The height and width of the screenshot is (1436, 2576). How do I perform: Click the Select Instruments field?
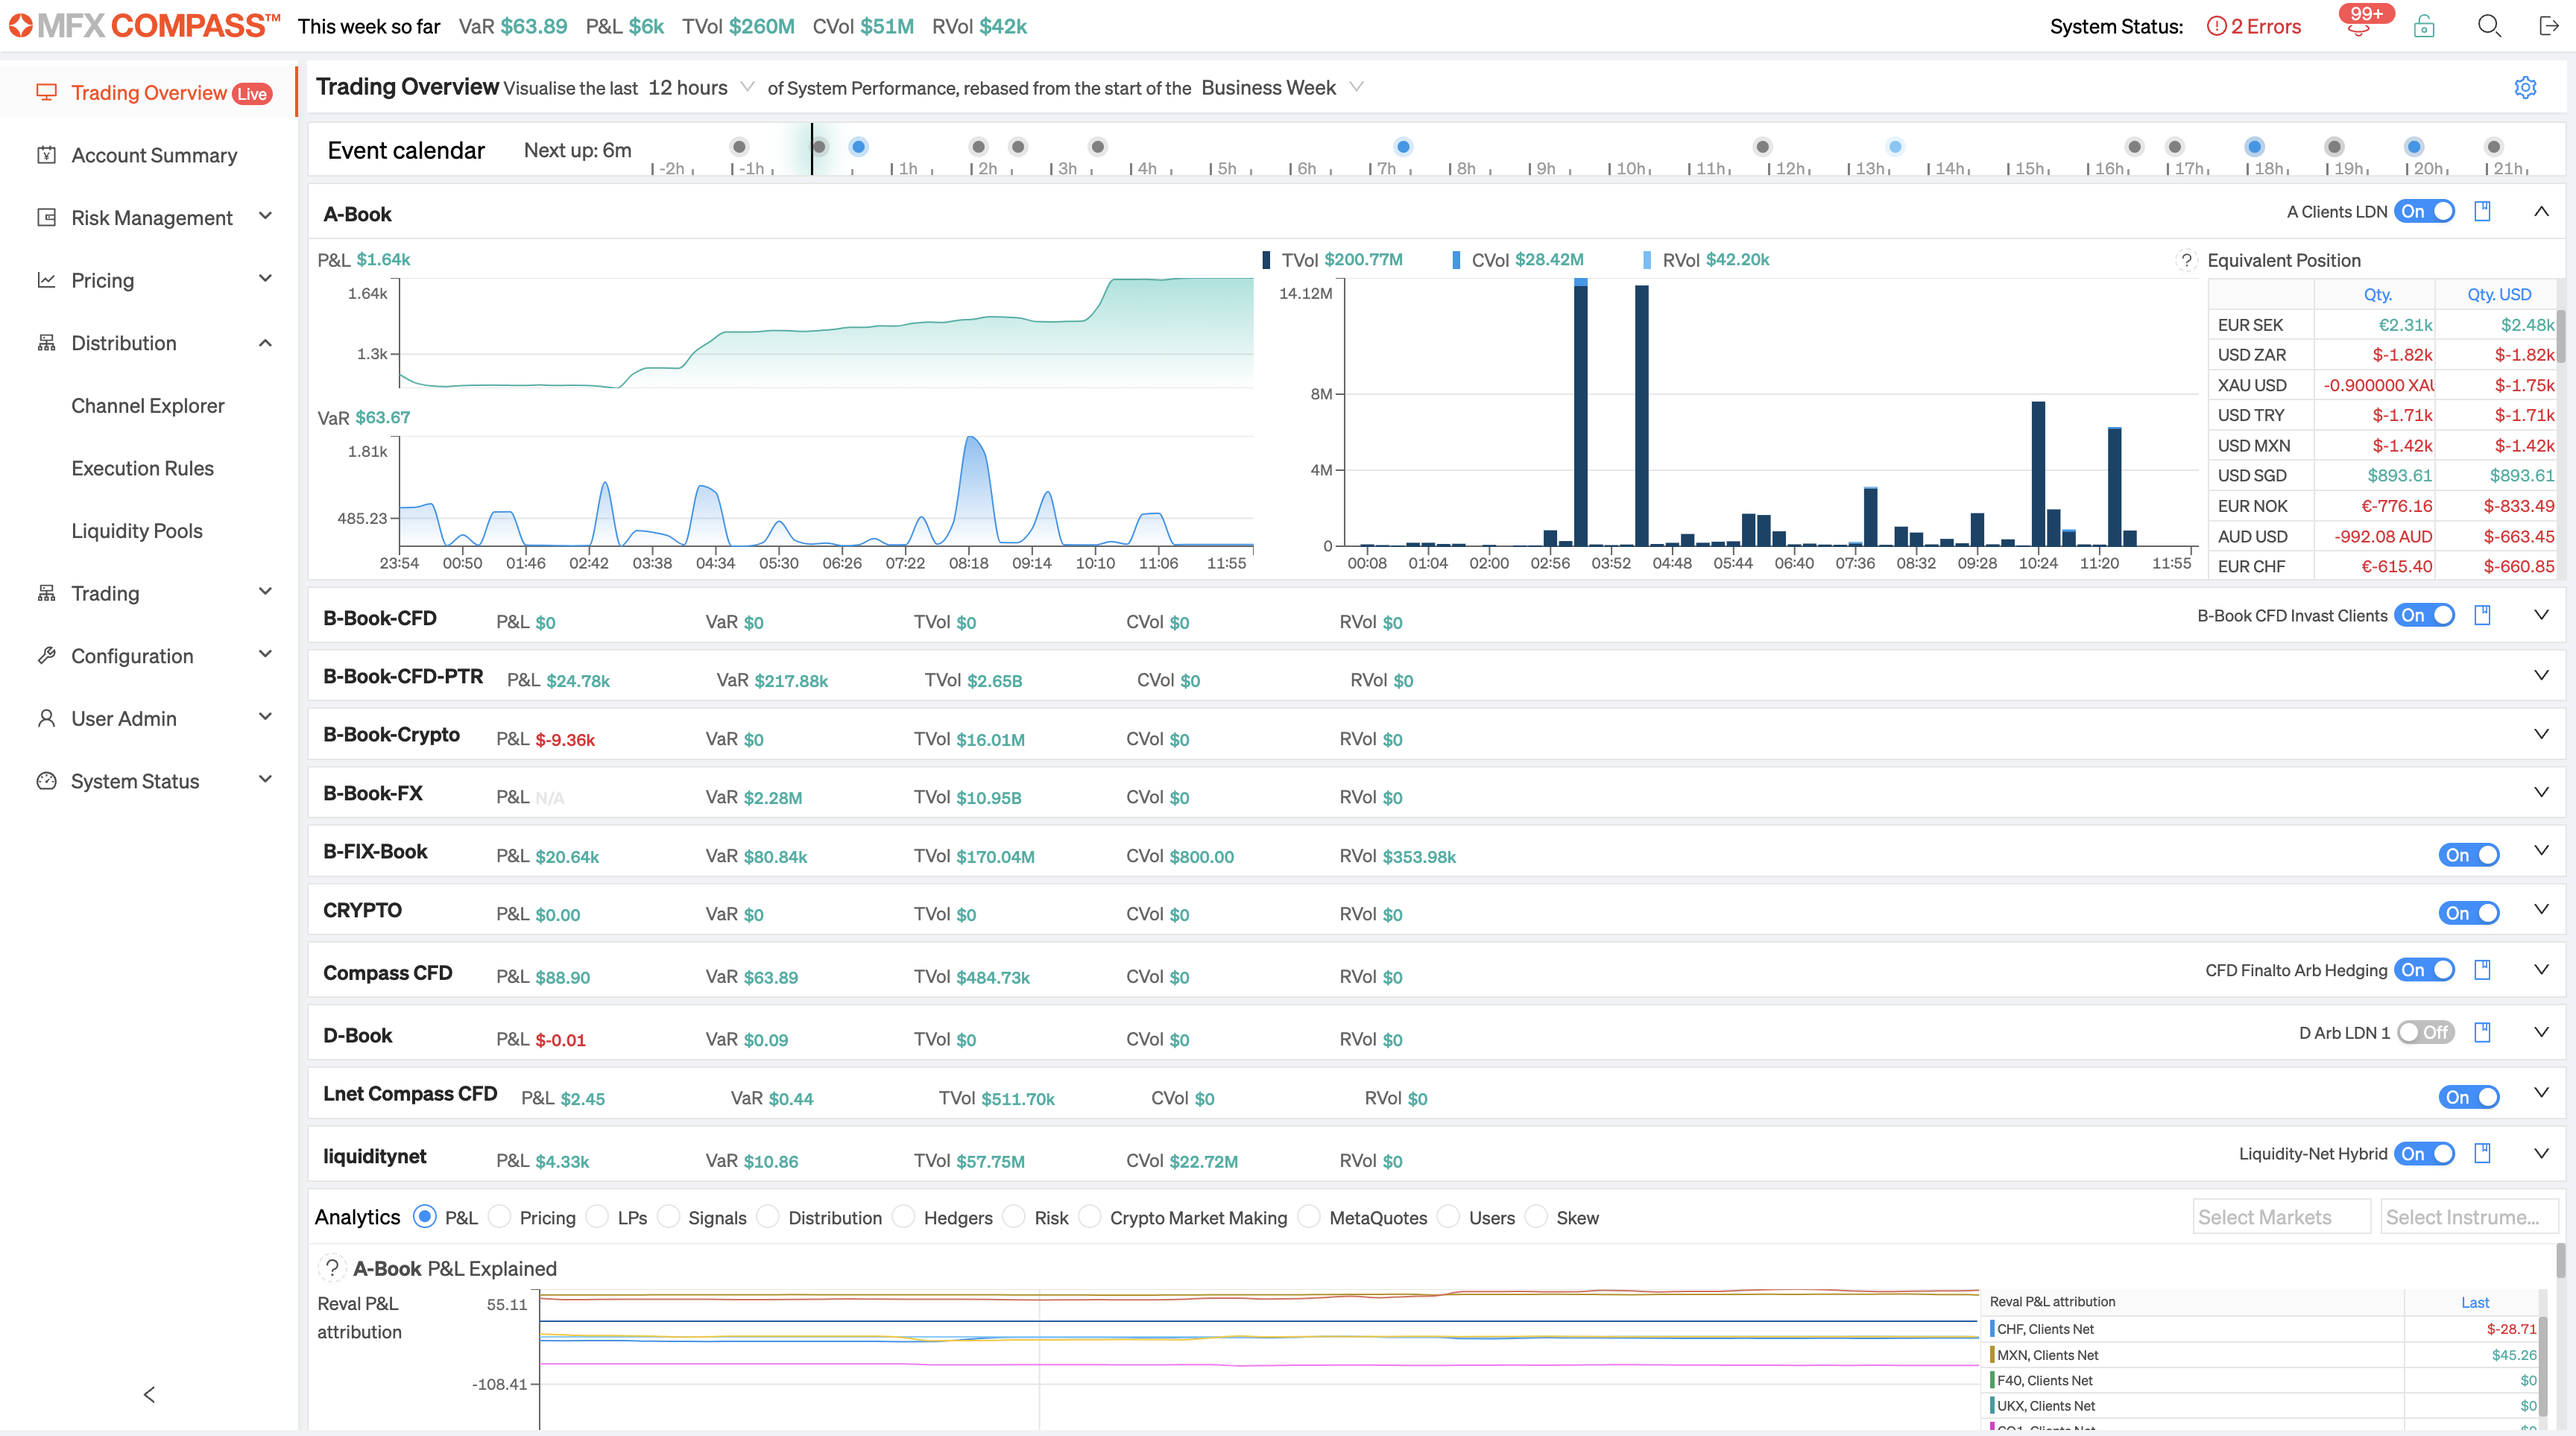pos(2468,1217)
